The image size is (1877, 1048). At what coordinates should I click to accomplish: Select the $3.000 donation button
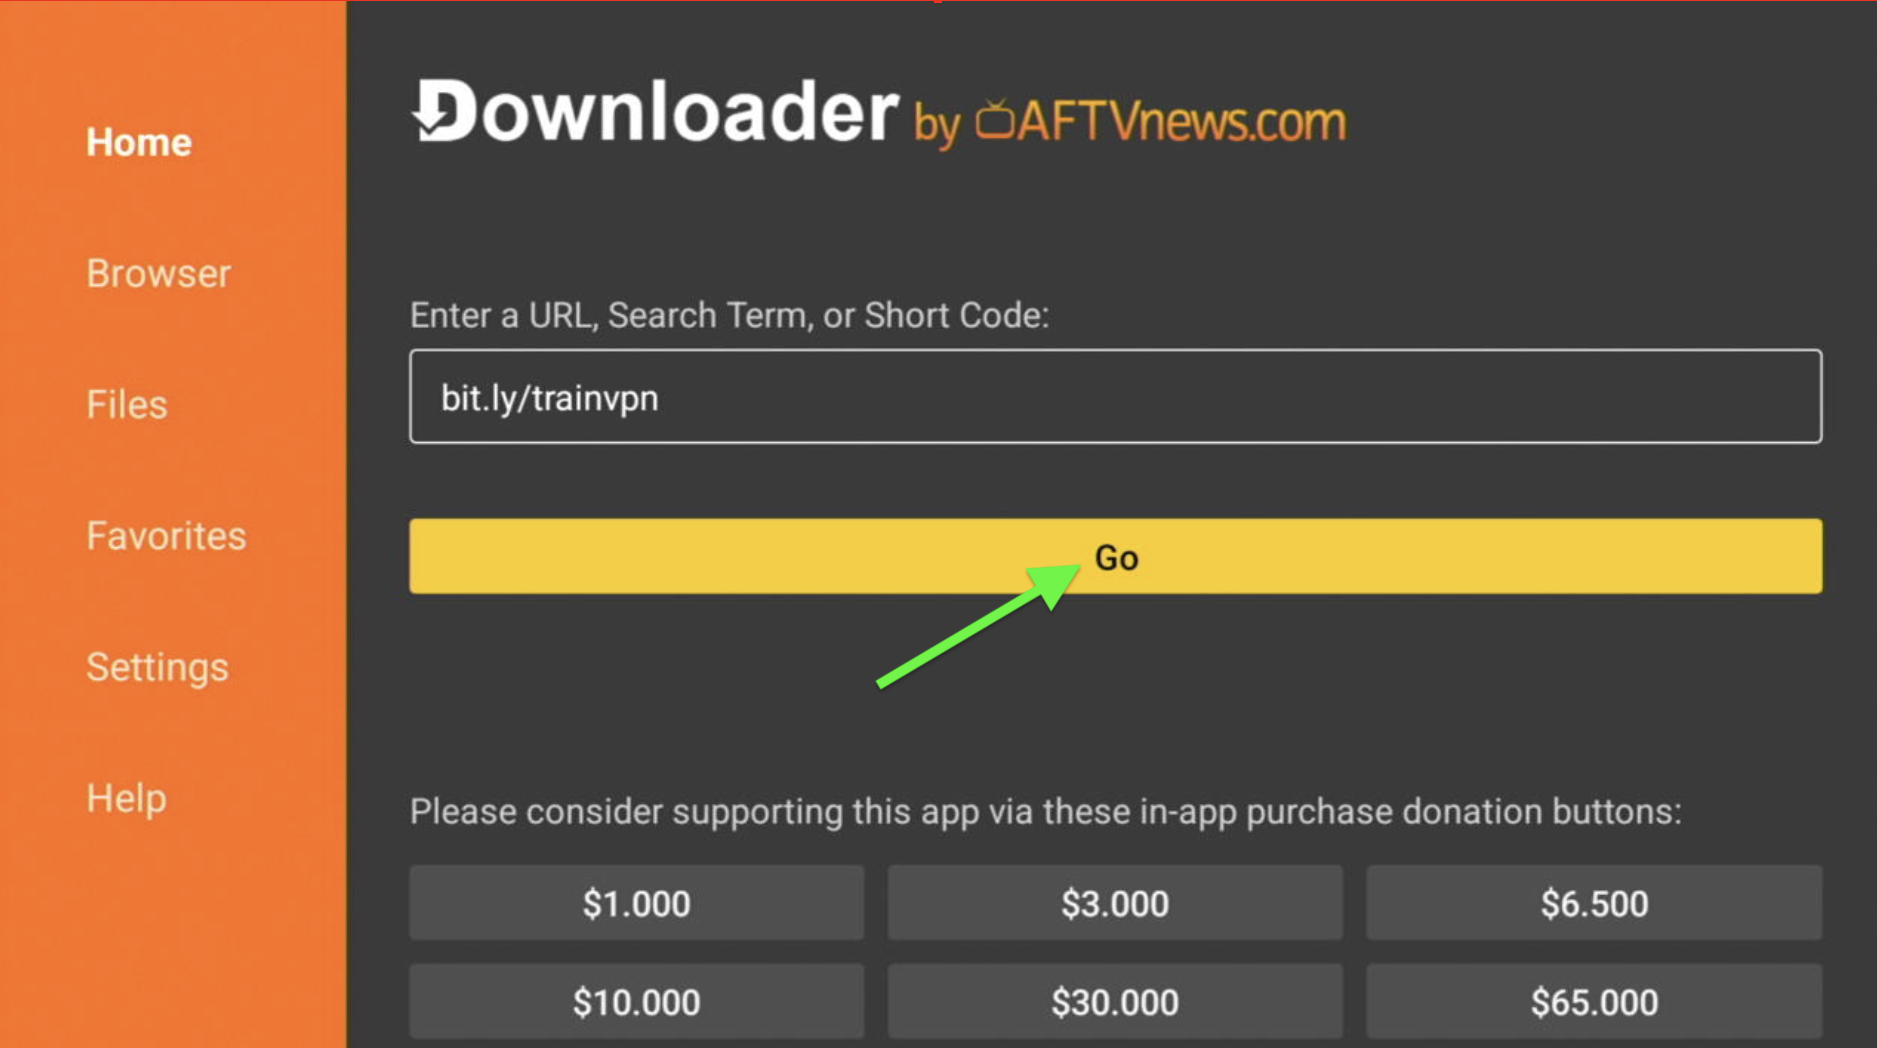(x=1115, y=903)
